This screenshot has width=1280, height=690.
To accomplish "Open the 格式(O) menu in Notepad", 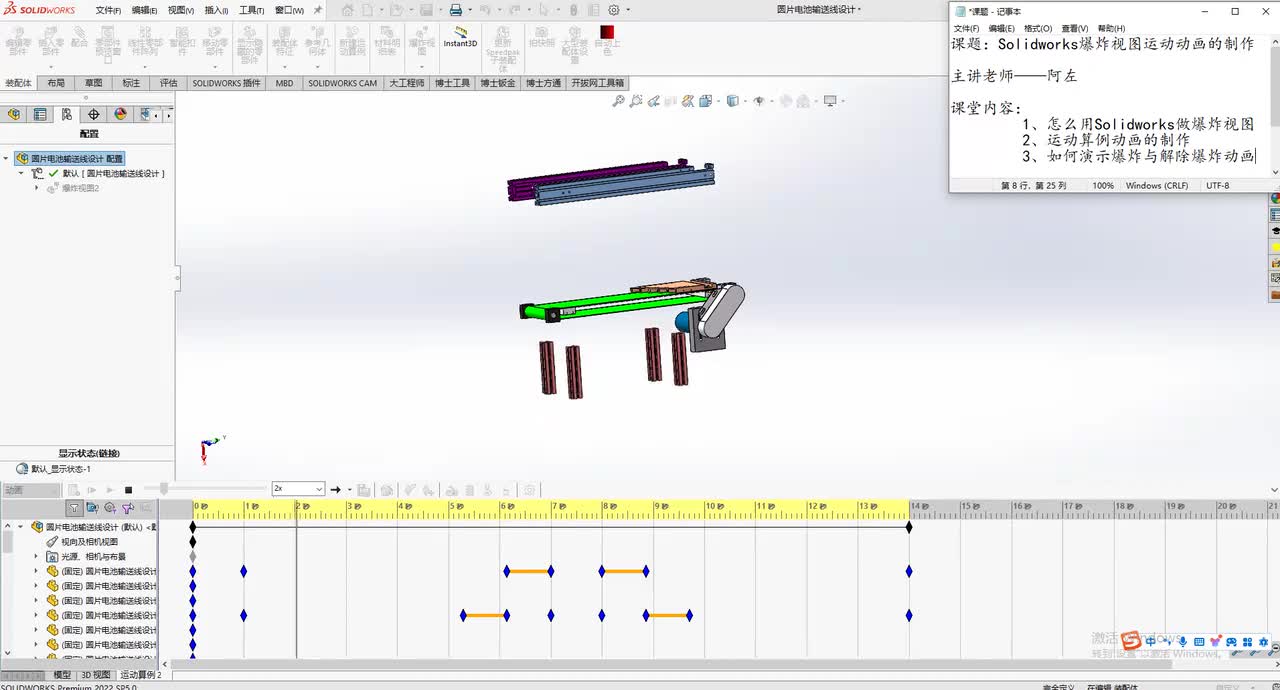I will 1037,28.
